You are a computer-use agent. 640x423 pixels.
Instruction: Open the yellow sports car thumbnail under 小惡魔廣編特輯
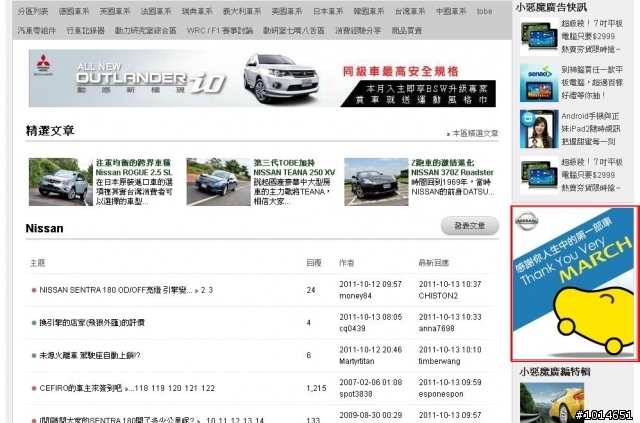[552, 402]
